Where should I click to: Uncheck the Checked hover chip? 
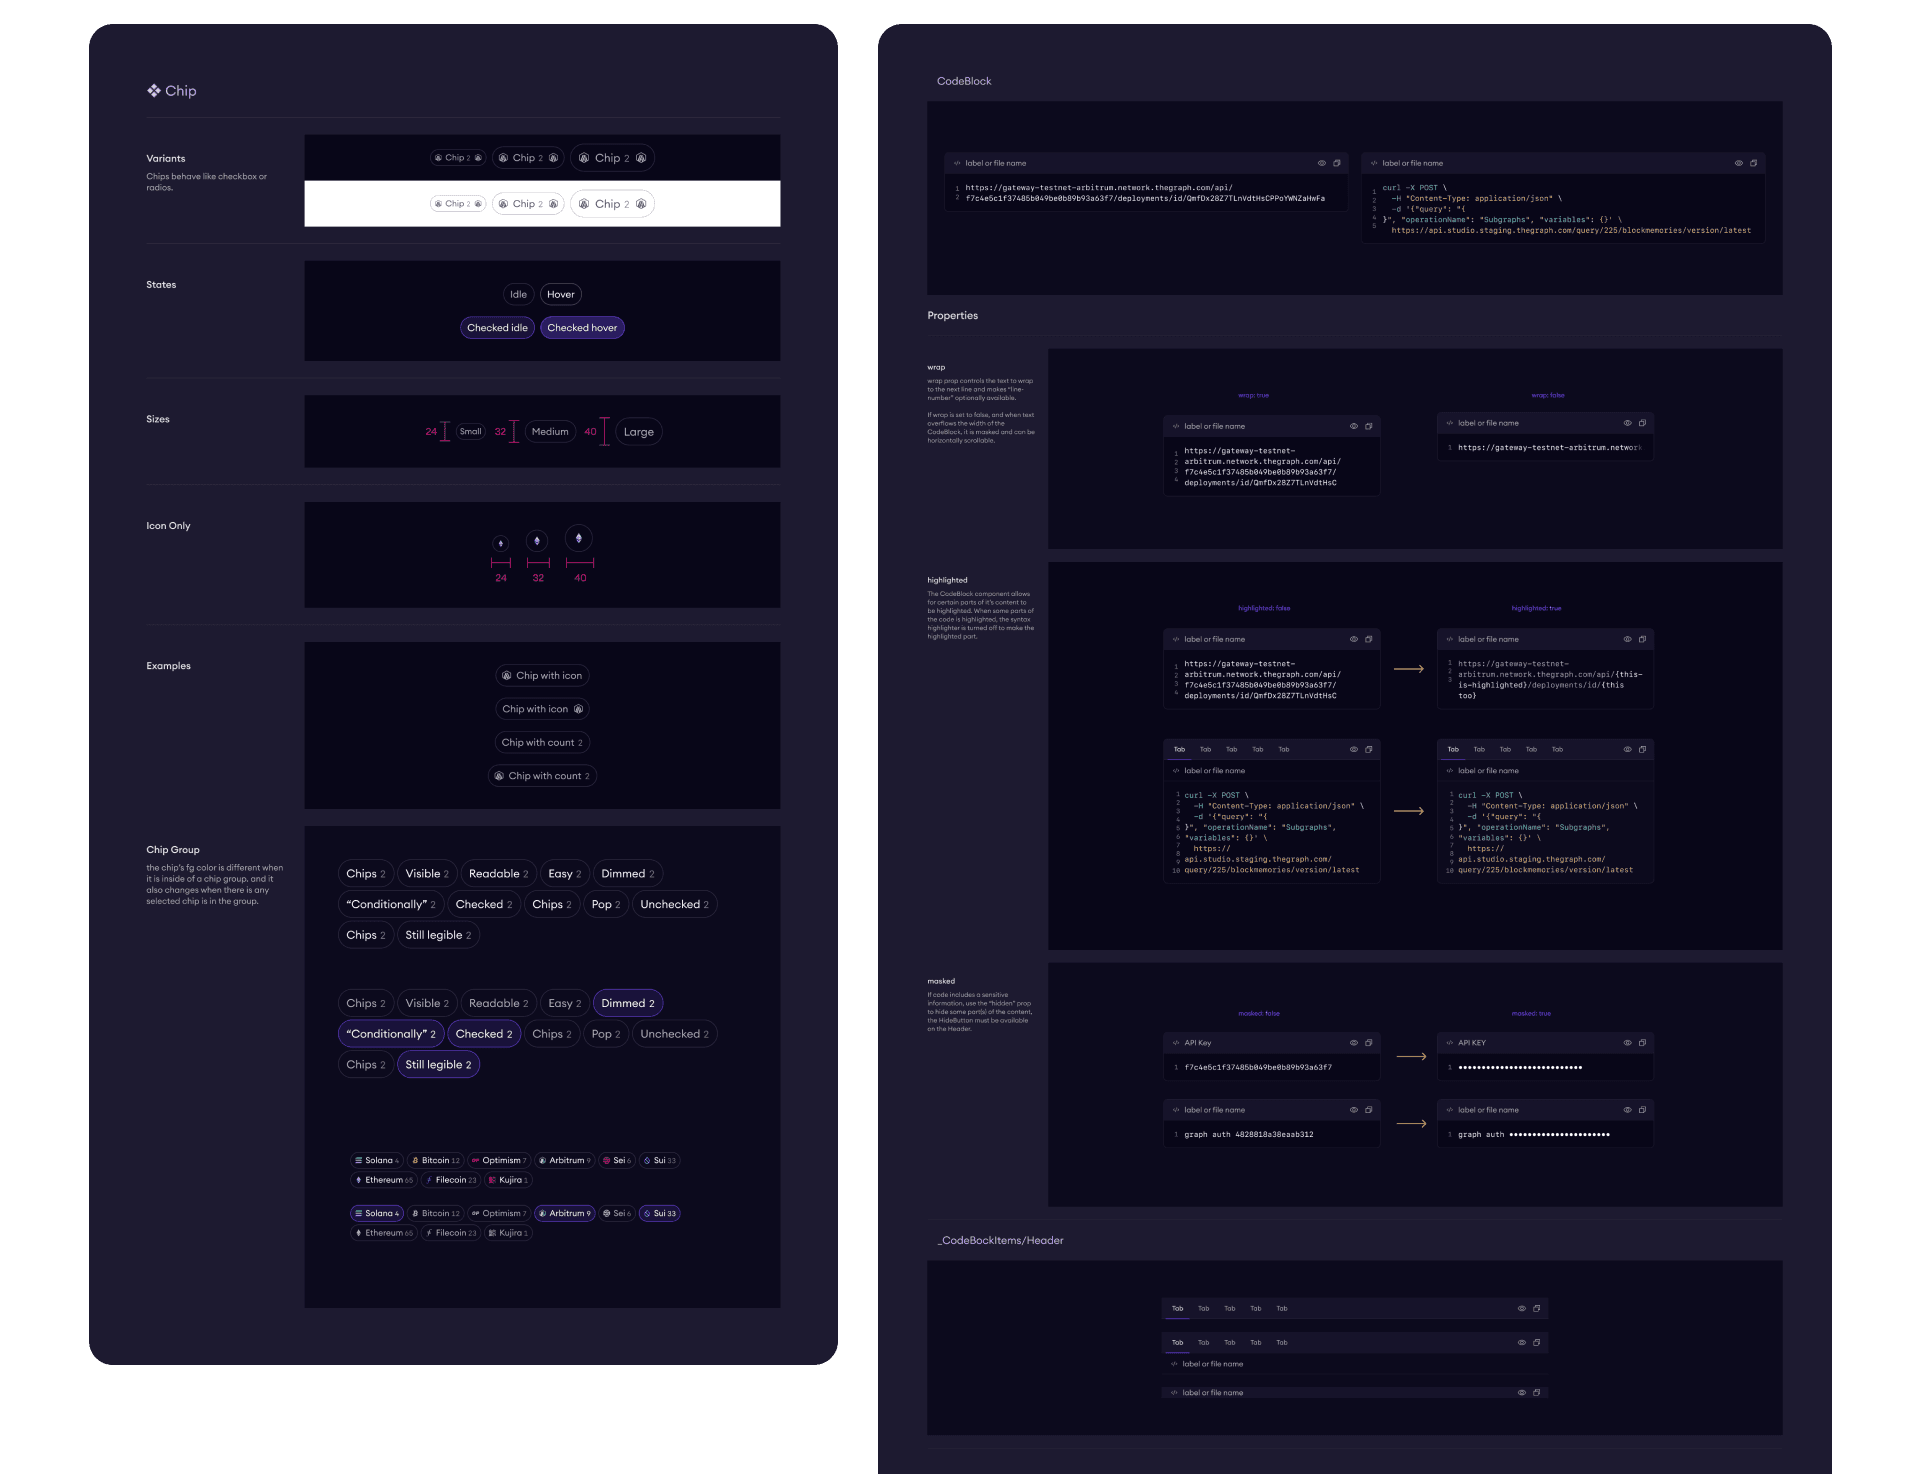(582, 328)
